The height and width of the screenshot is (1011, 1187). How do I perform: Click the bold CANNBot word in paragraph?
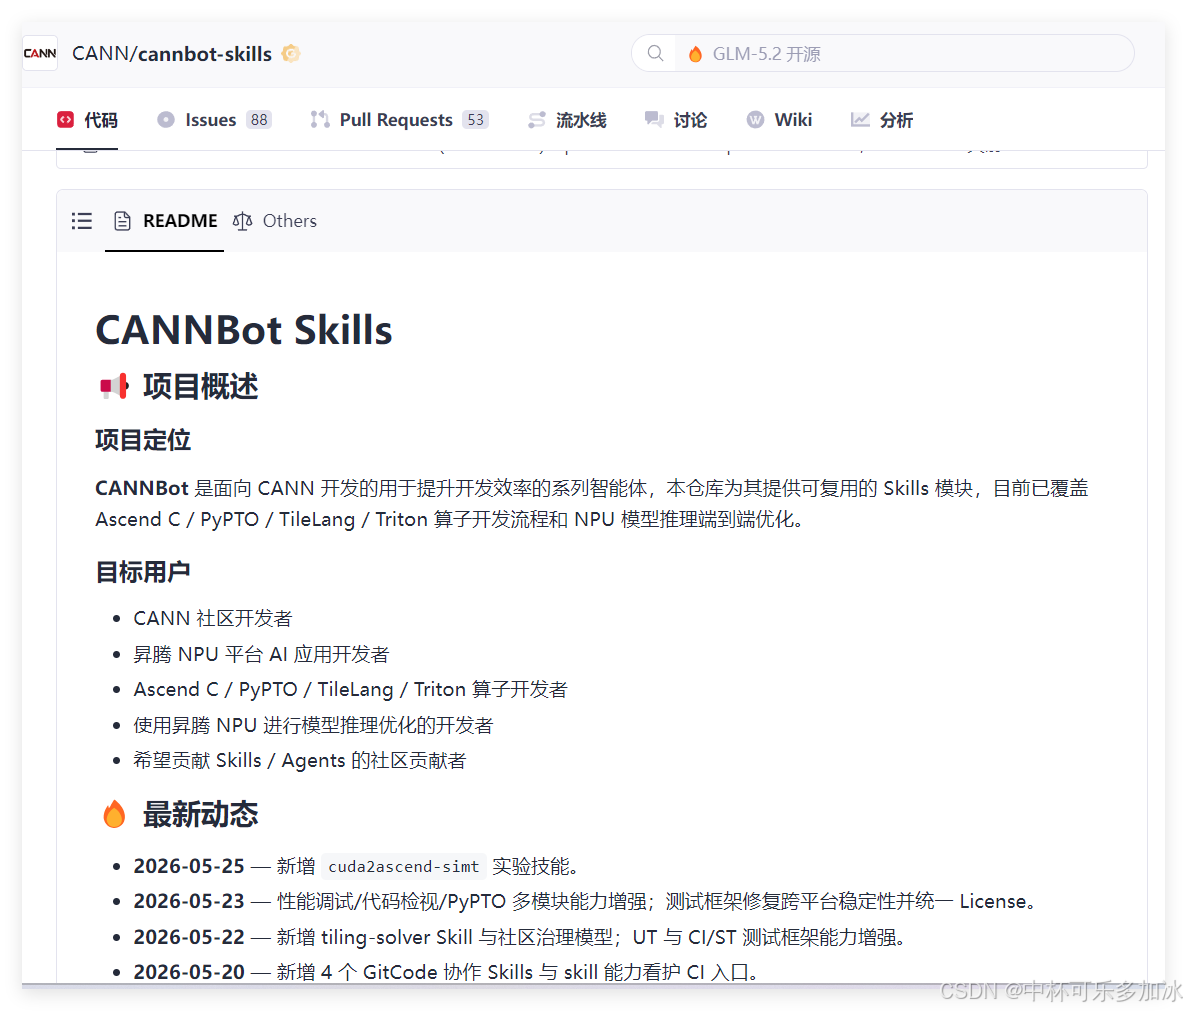[x=142, y=488]
